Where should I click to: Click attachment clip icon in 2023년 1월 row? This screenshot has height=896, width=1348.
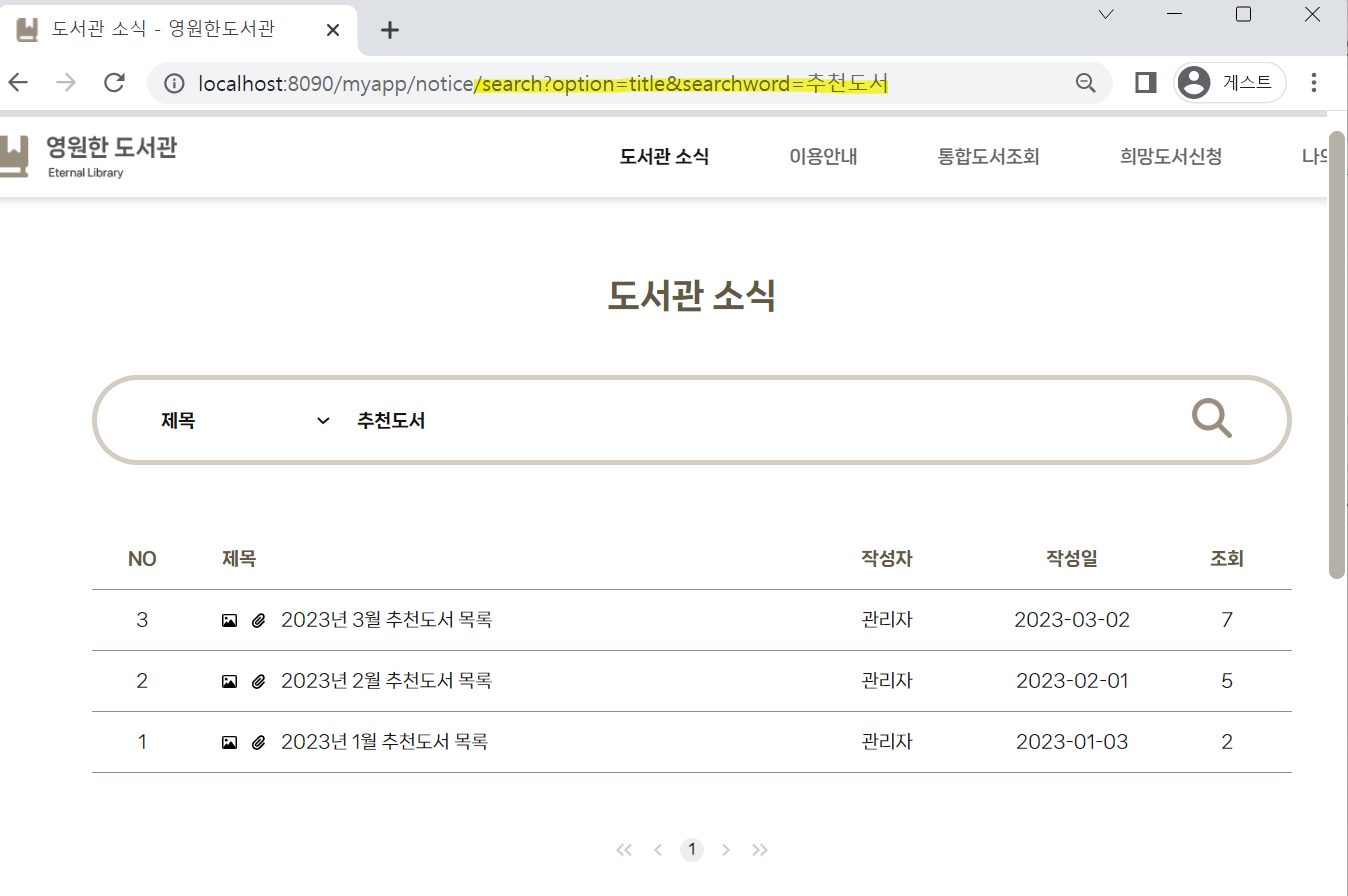(x=258, y=743)
